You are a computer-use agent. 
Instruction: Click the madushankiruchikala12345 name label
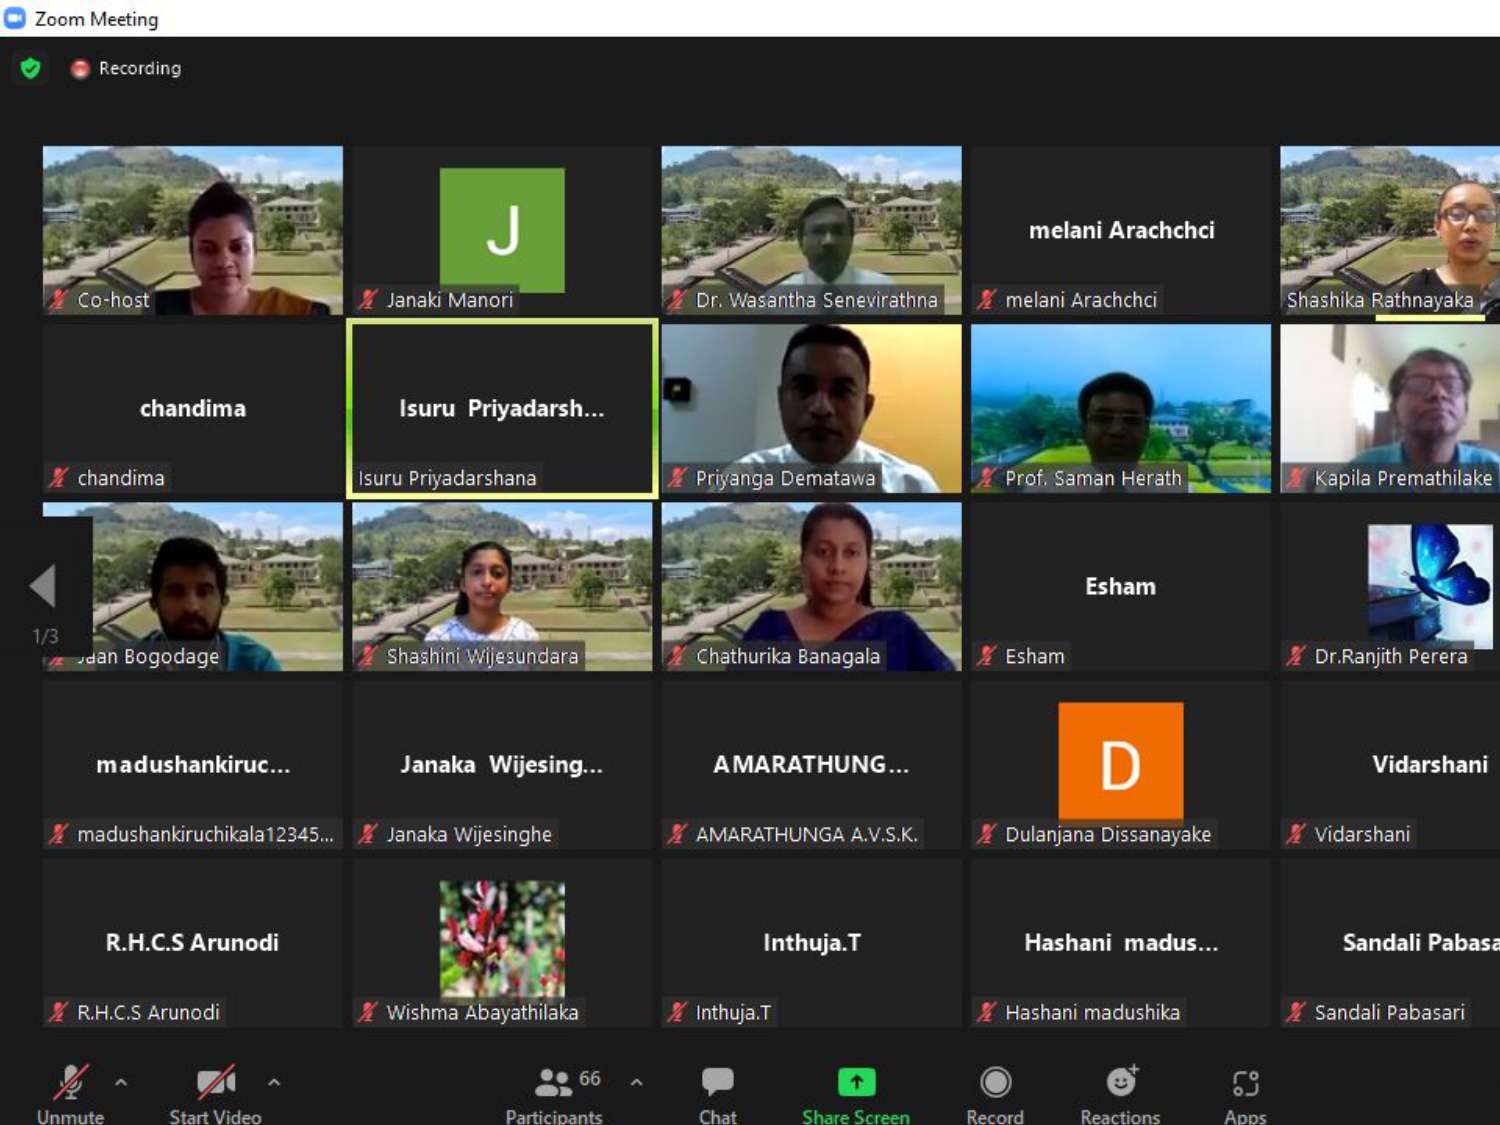[x=205, y=834]
